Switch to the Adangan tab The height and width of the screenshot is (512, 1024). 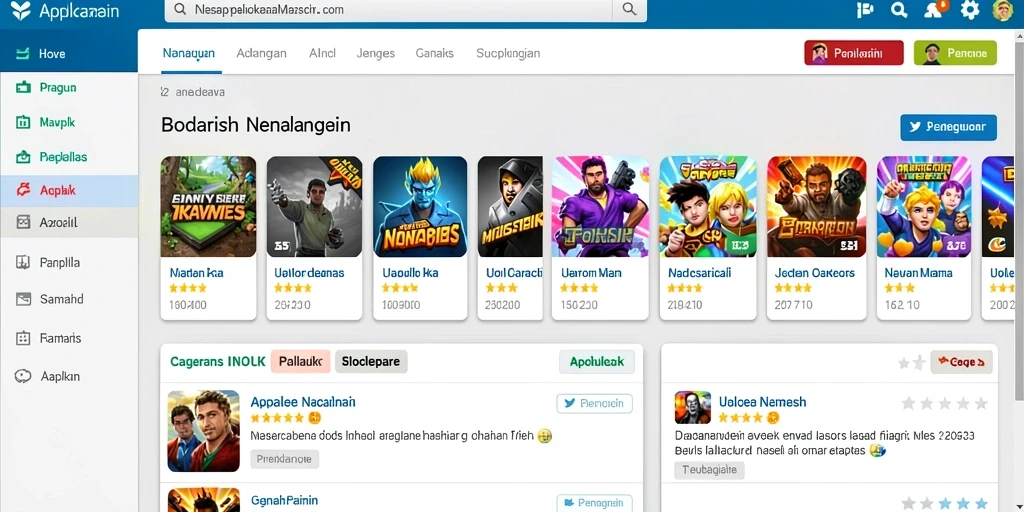point(261,53)
